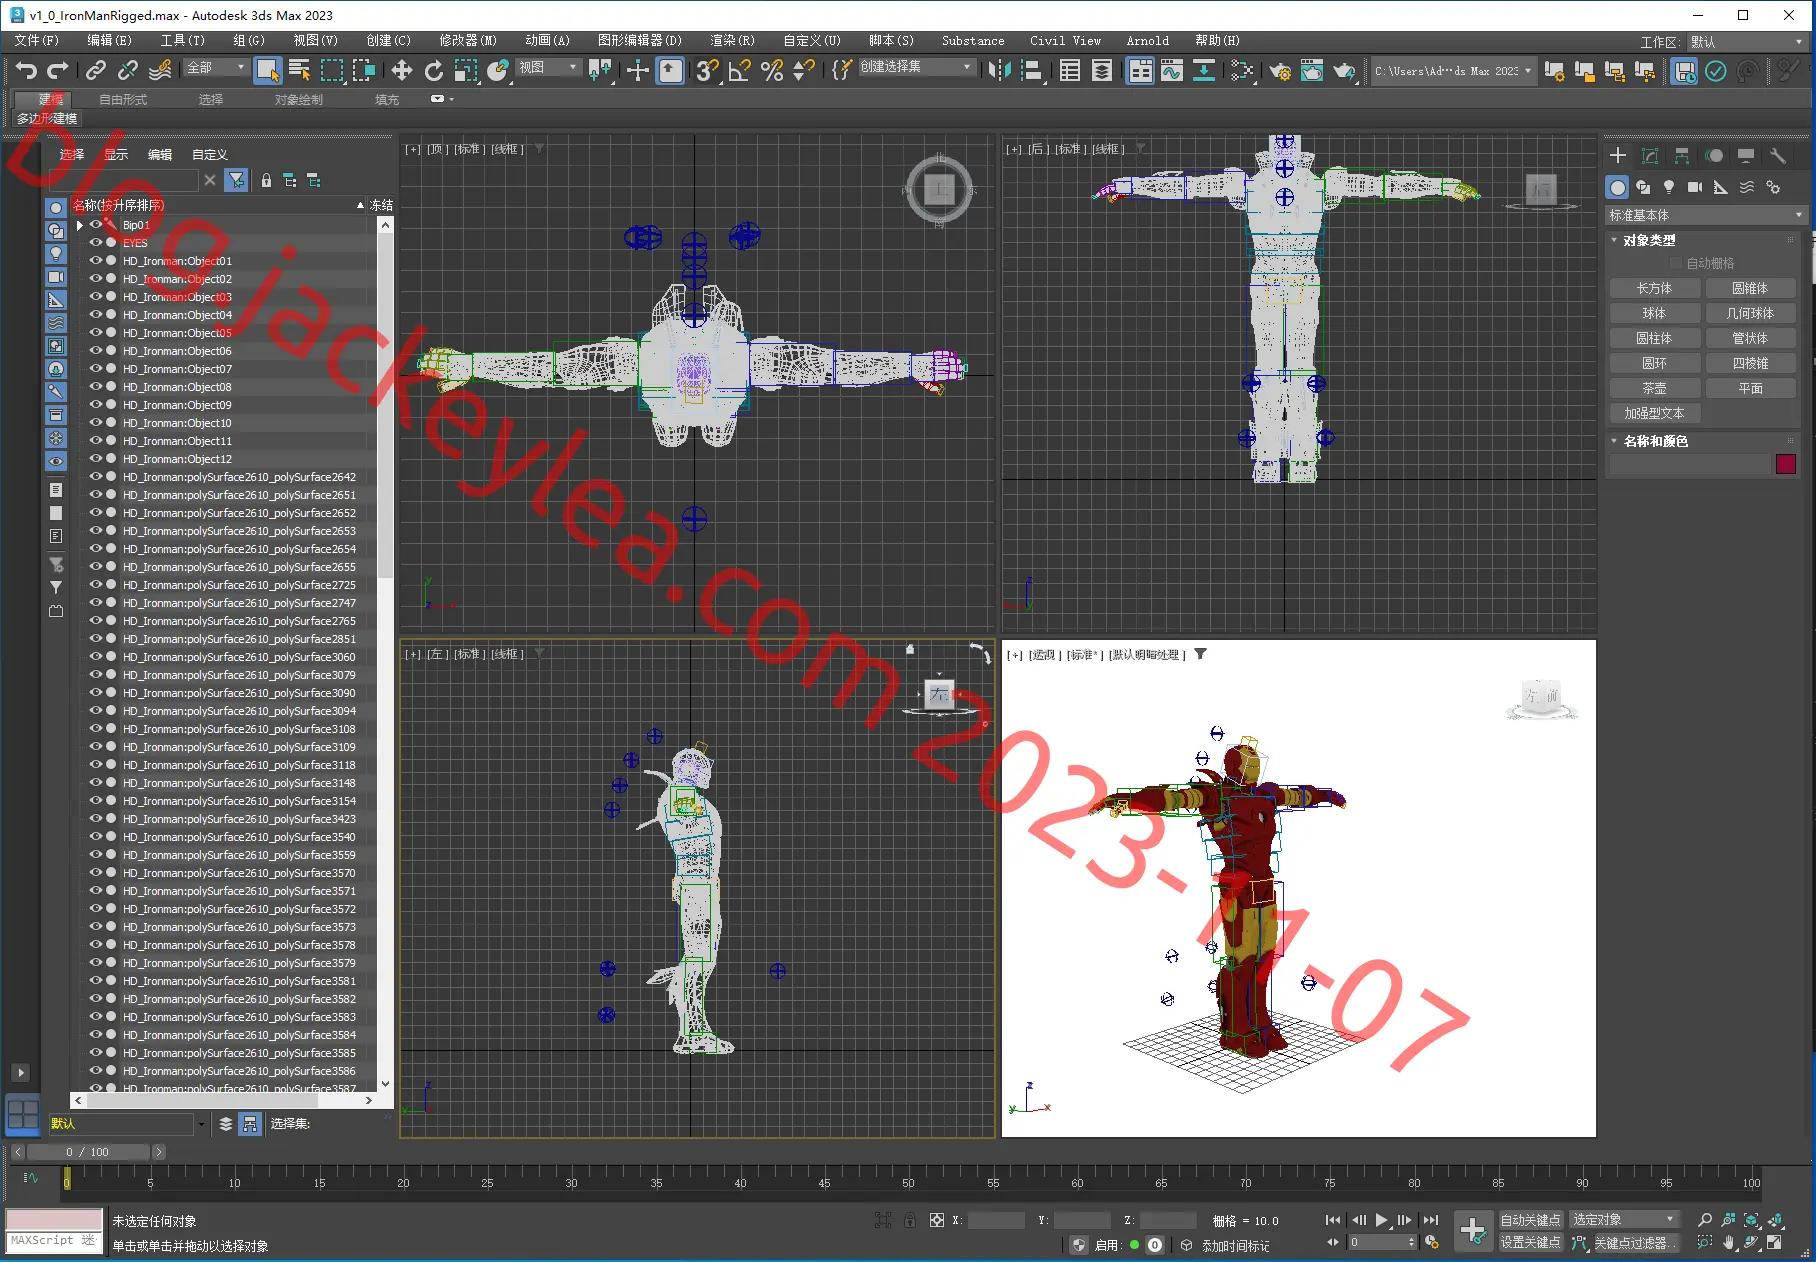This screenshot has width=1816, height=1262.
Task: Select the Lights creation category icon
Action: [1669, 187]
